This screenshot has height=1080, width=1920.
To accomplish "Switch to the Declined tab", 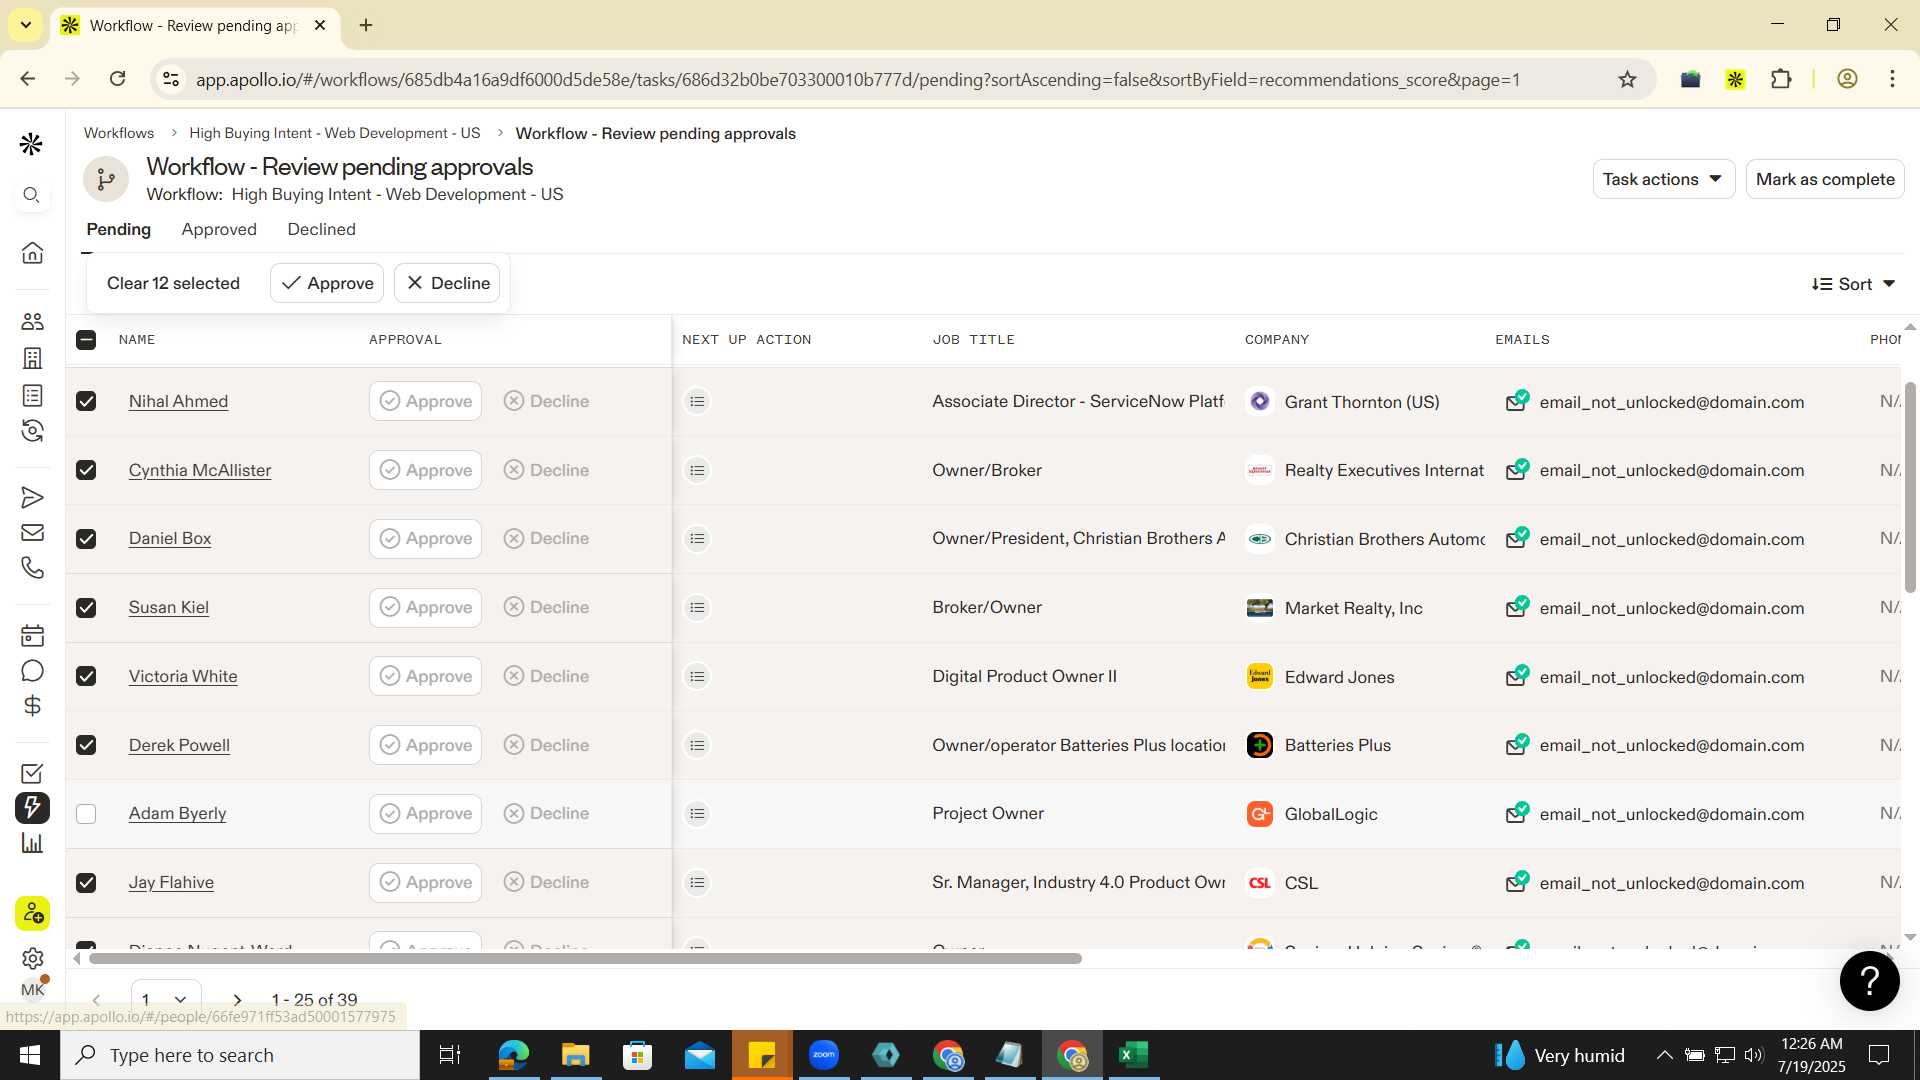I will [321, 229].
